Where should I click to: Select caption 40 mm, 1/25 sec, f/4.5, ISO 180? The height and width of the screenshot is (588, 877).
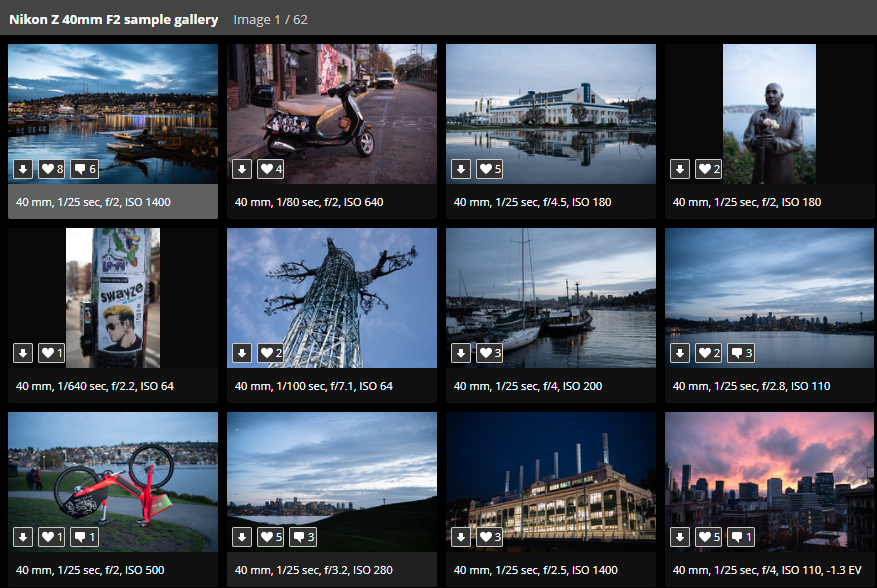coord(532,202)
